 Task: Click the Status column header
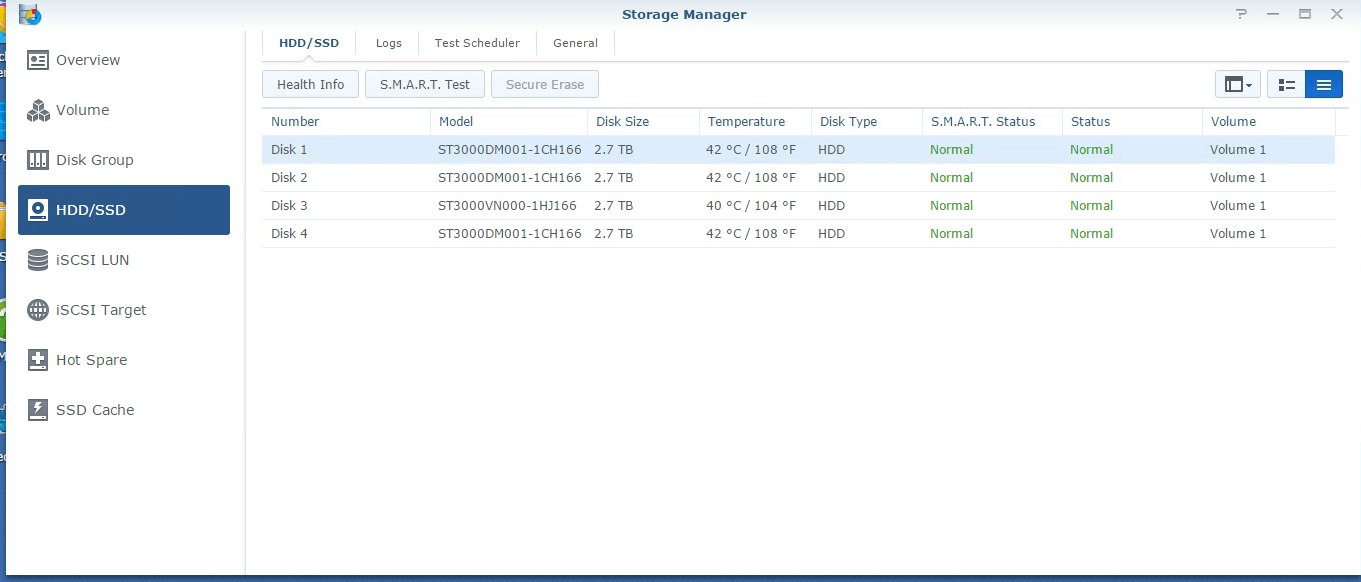(x=1132, y=122)
